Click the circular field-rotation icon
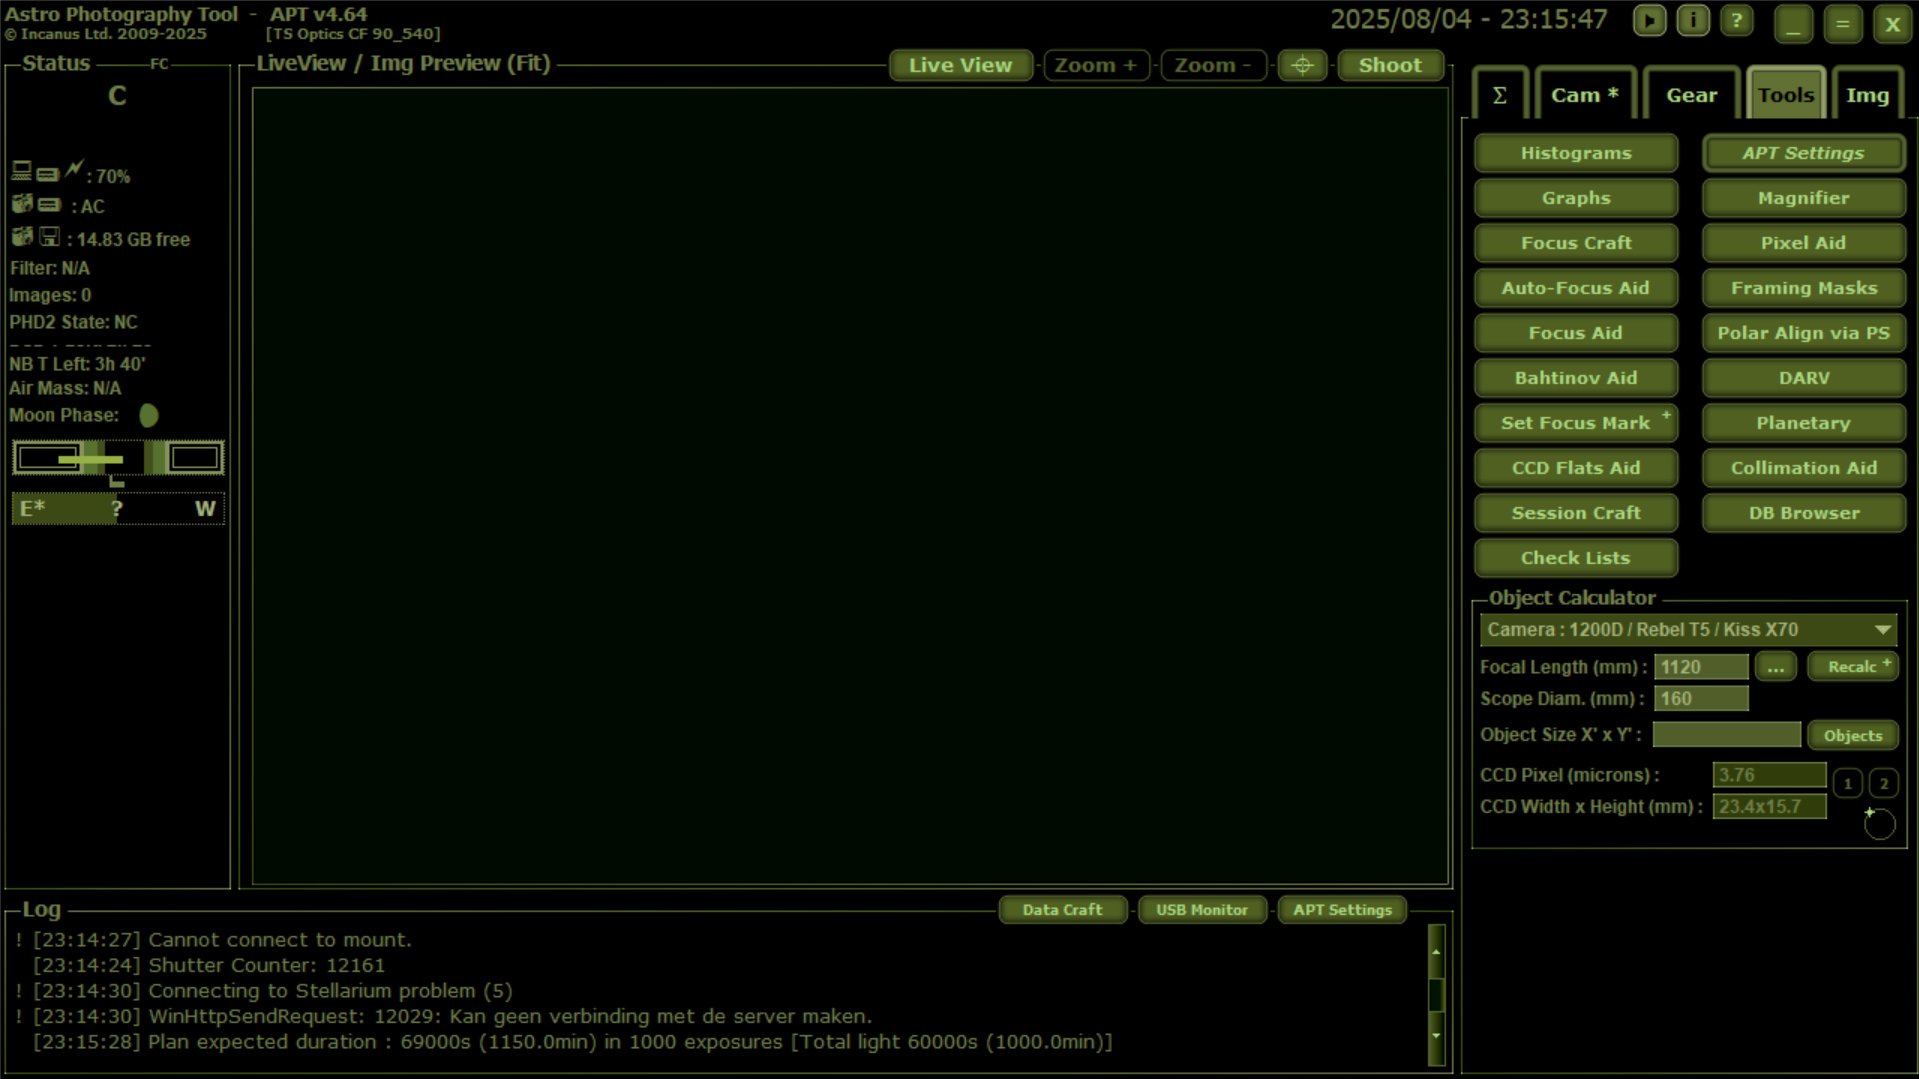1919x1079 pixels. (x=1879, y=823)
